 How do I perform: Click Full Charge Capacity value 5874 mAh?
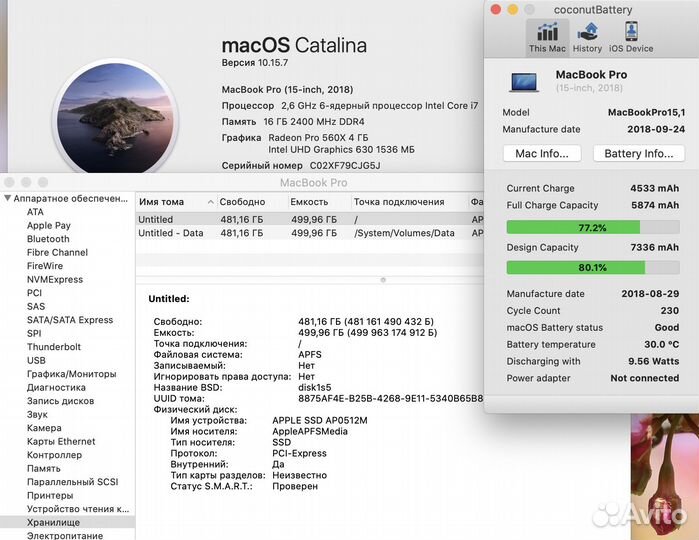(655, 205)
